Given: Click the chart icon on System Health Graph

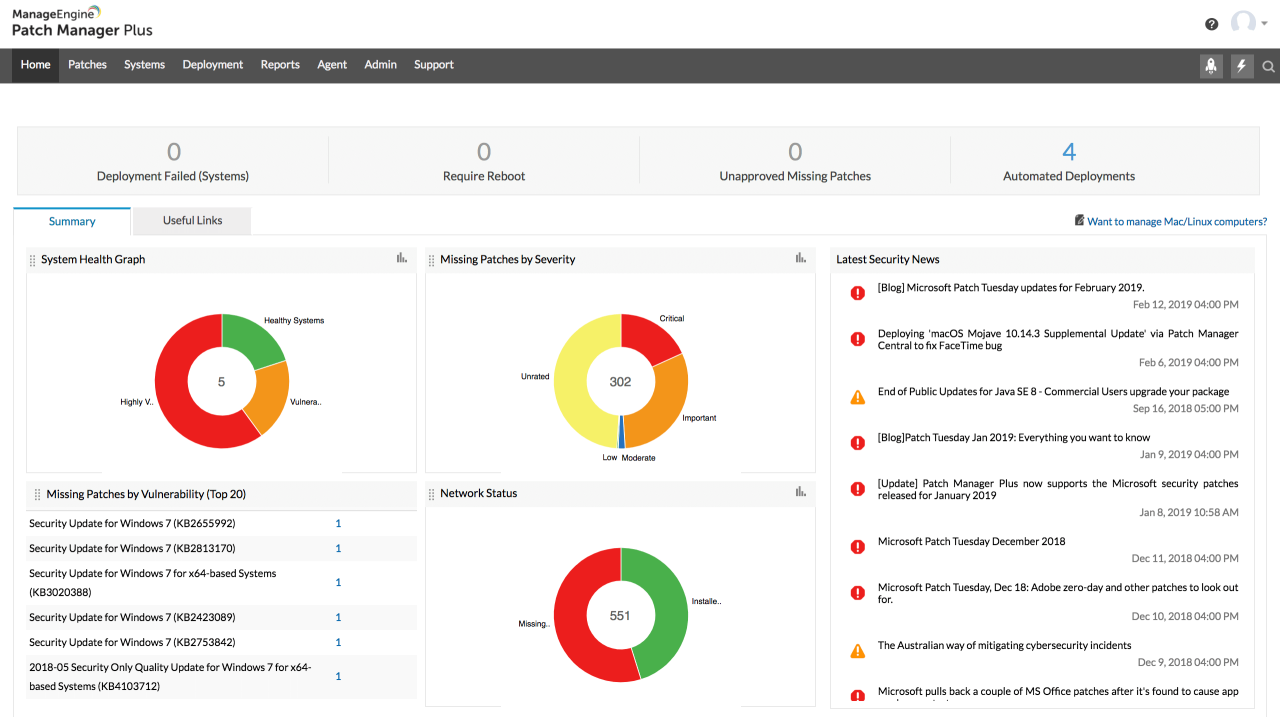Looking at the screenshot, I should coord(401,257).
